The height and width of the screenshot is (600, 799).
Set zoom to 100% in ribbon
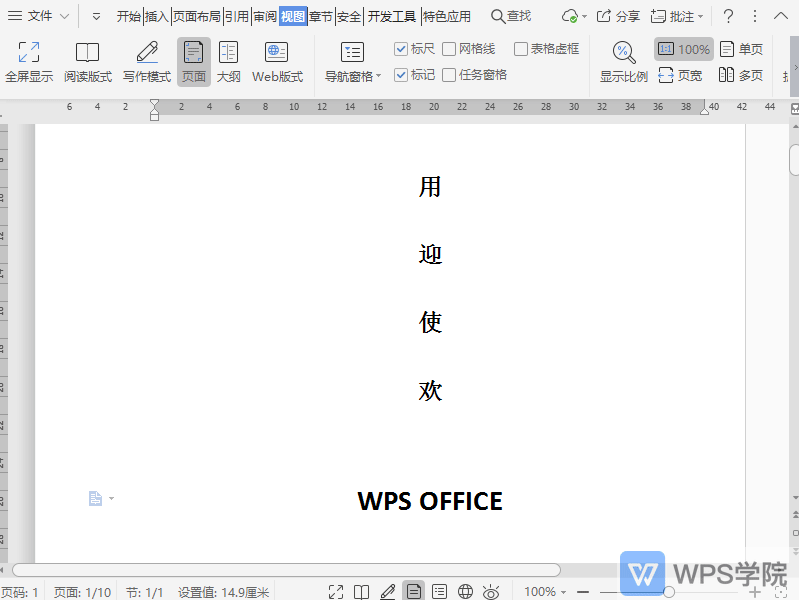(683, 49)
